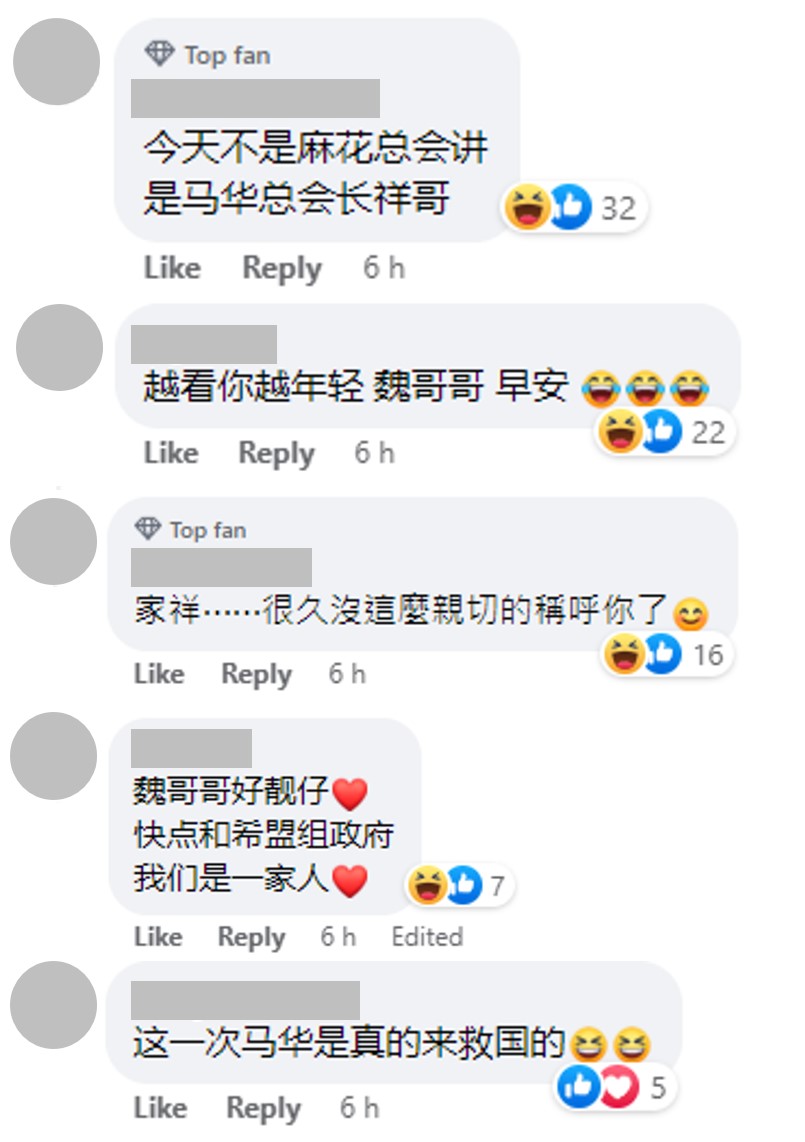The image size is (805, 1142).
Task: Reply to the 魏哥哥好靓仔 comment
Action: [251, 937]
